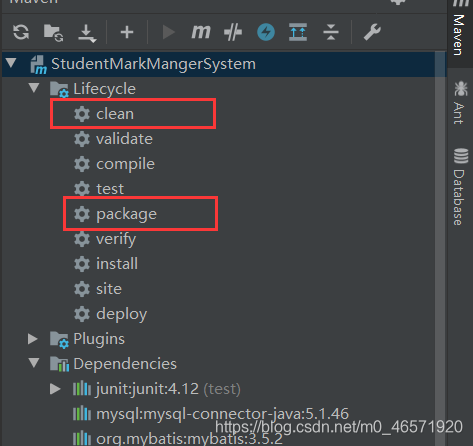Select the validate lifecycle goal

pyautogui.click(x=124, y=139)
